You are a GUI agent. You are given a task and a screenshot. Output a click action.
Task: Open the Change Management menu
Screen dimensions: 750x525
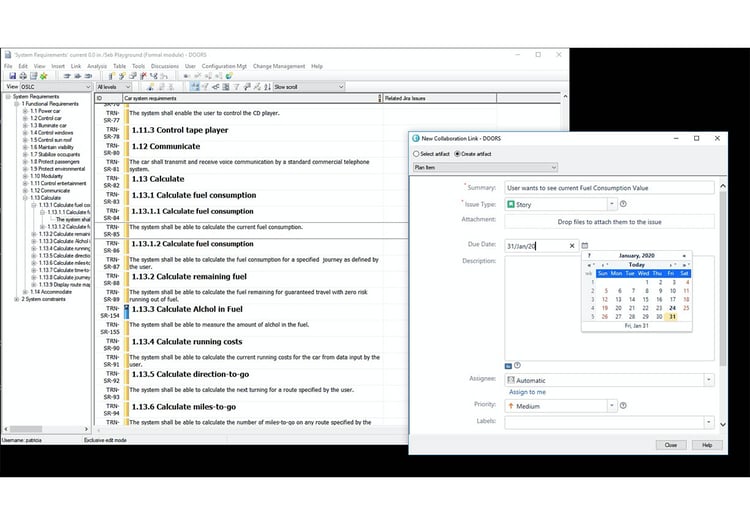point(279,66)
